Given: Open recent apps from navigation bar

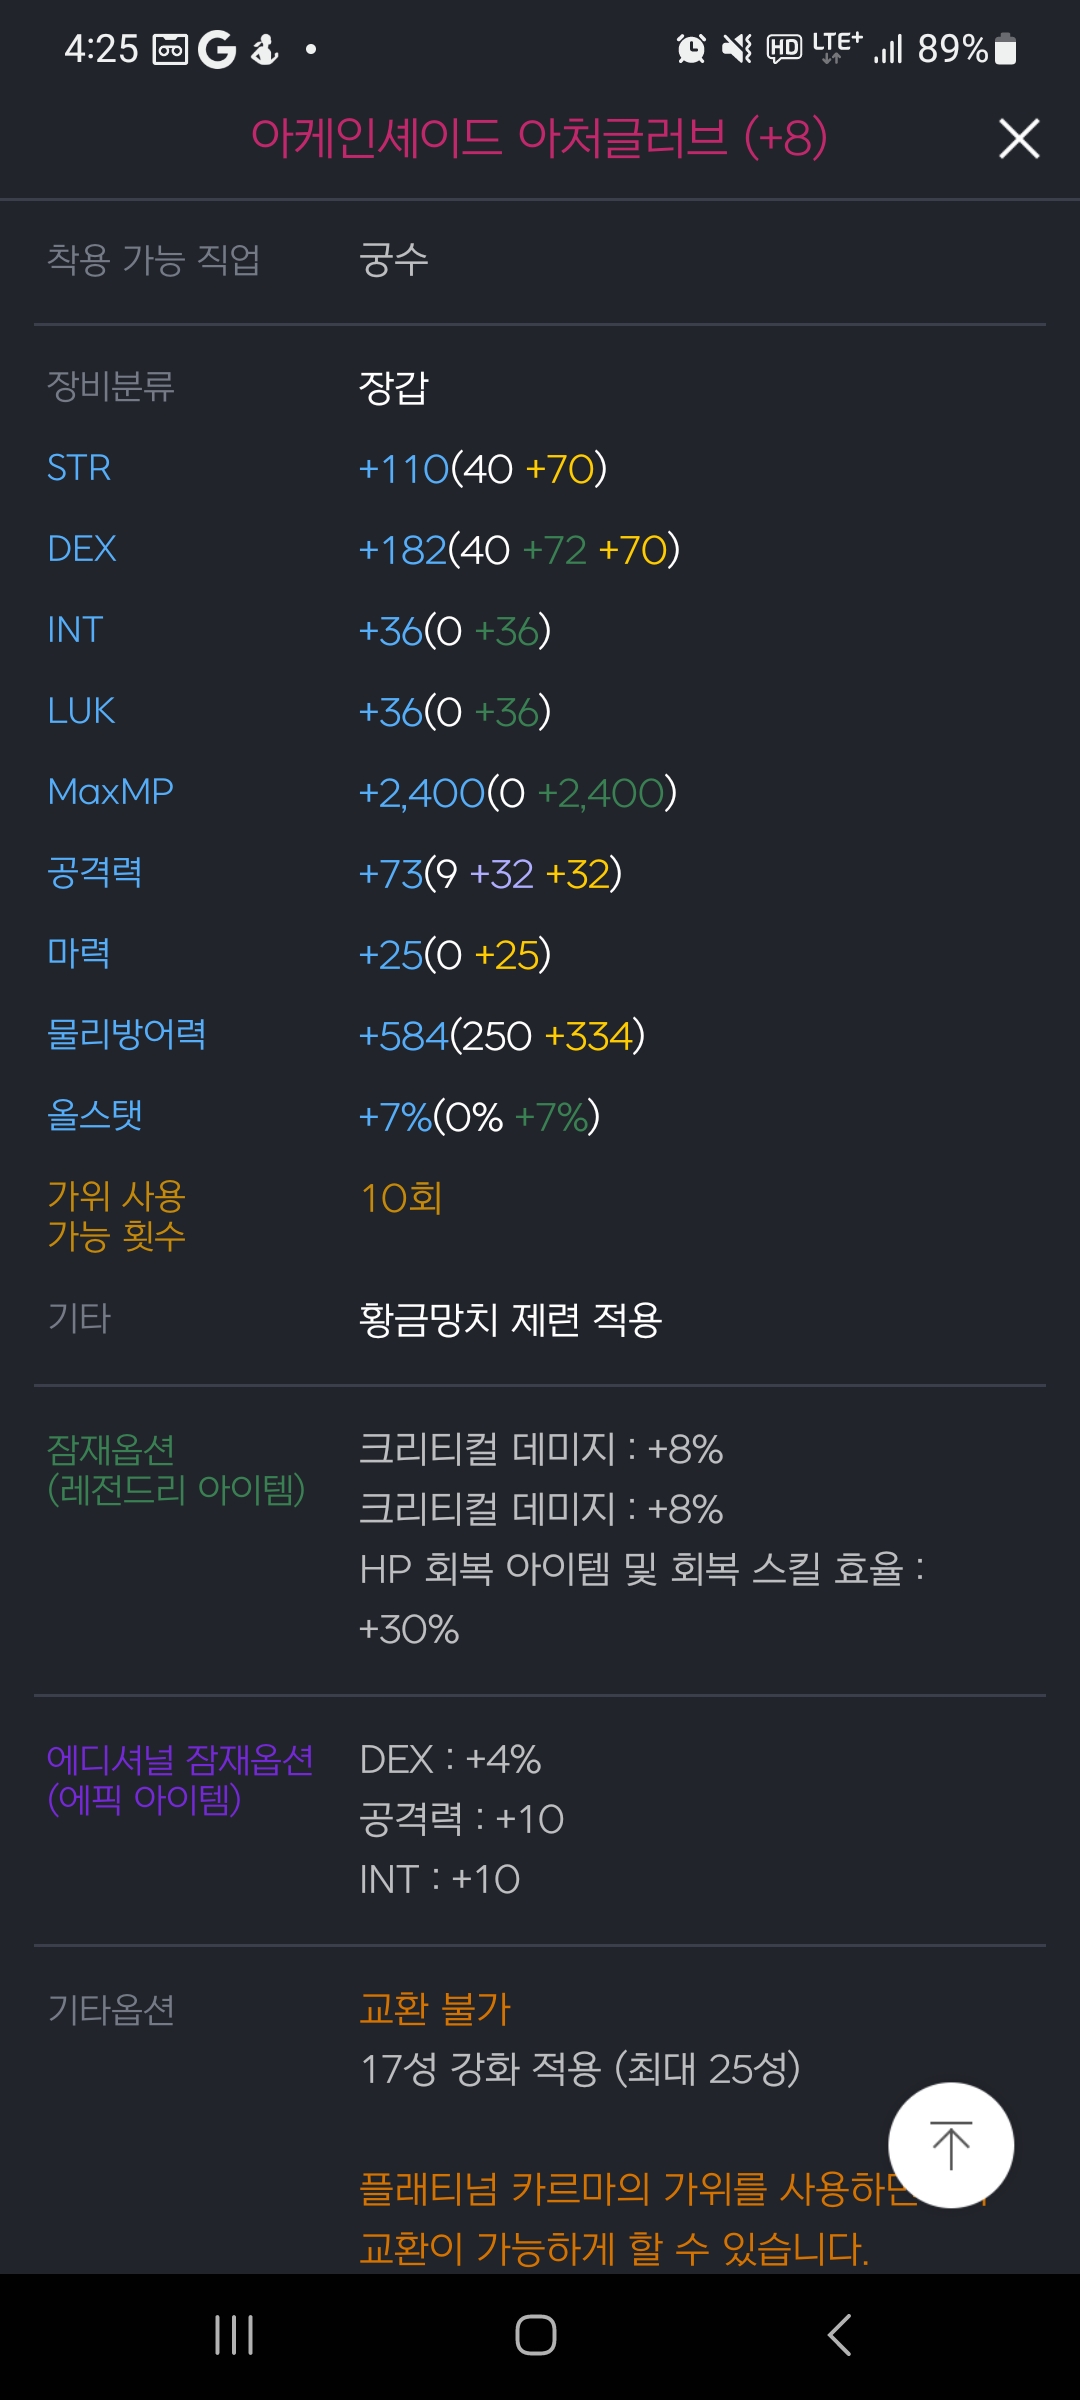Looking at the screenshot, I should coord(234,2336).
